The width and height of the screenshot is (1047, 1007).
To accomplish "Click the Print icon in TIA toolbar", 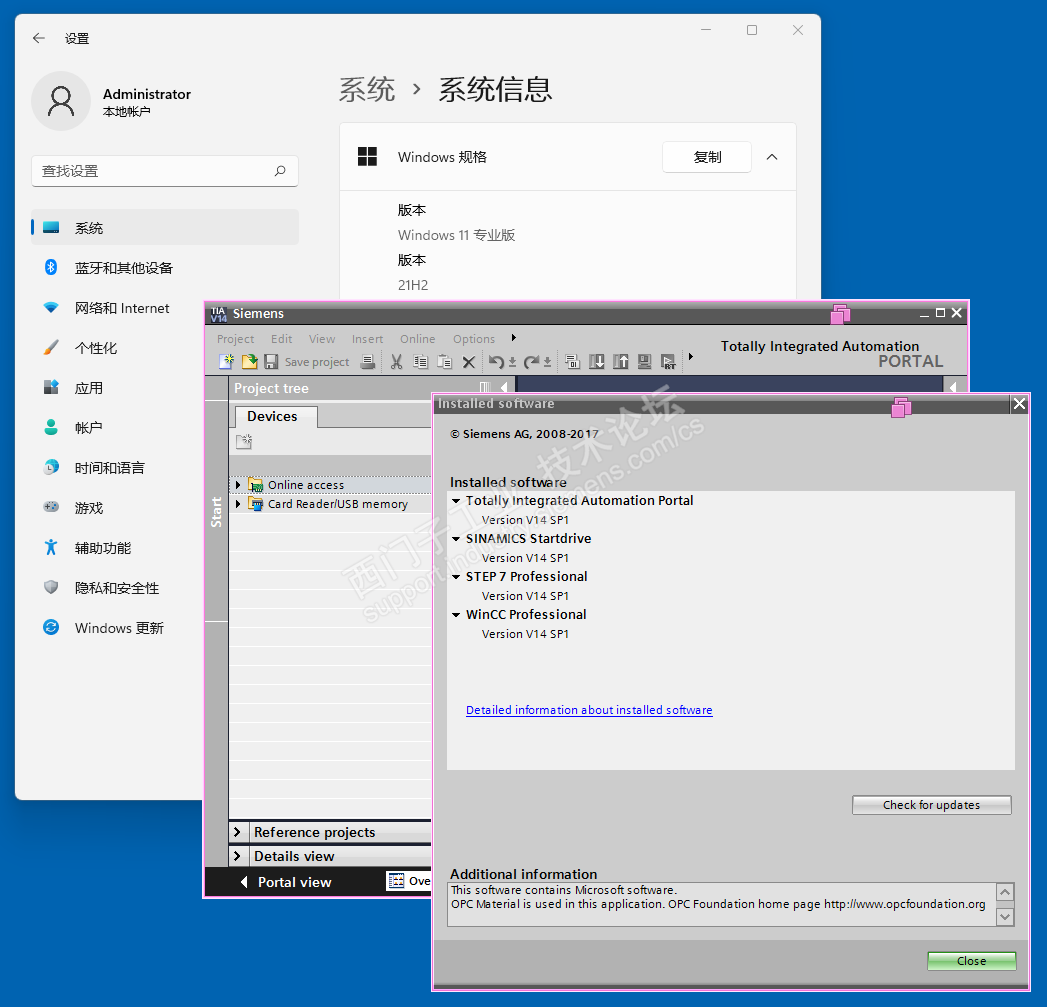I will (x=367, y=362).
